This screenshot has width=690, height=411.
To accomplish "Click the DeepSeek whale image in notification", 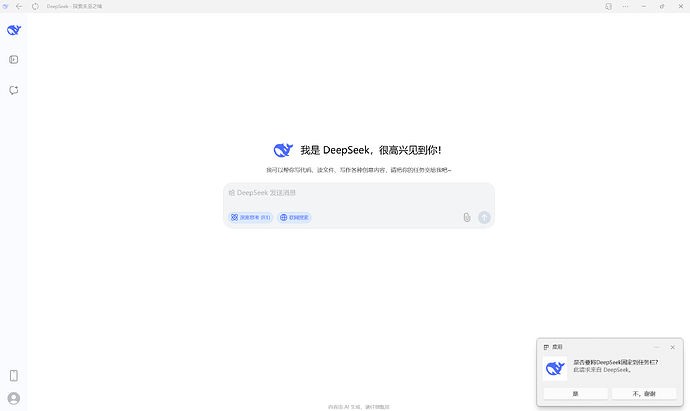I will [x=555, y=368].
